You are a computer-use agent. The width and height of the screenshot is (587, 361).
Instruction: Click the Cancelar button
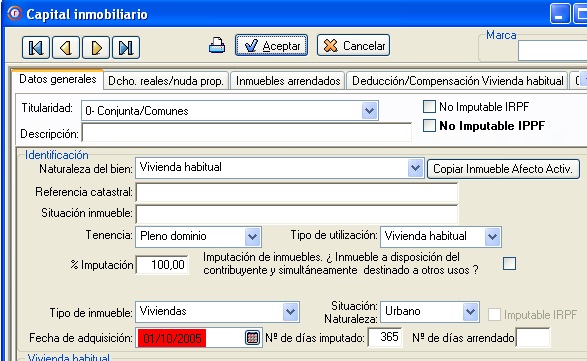[x=353, y=46]
